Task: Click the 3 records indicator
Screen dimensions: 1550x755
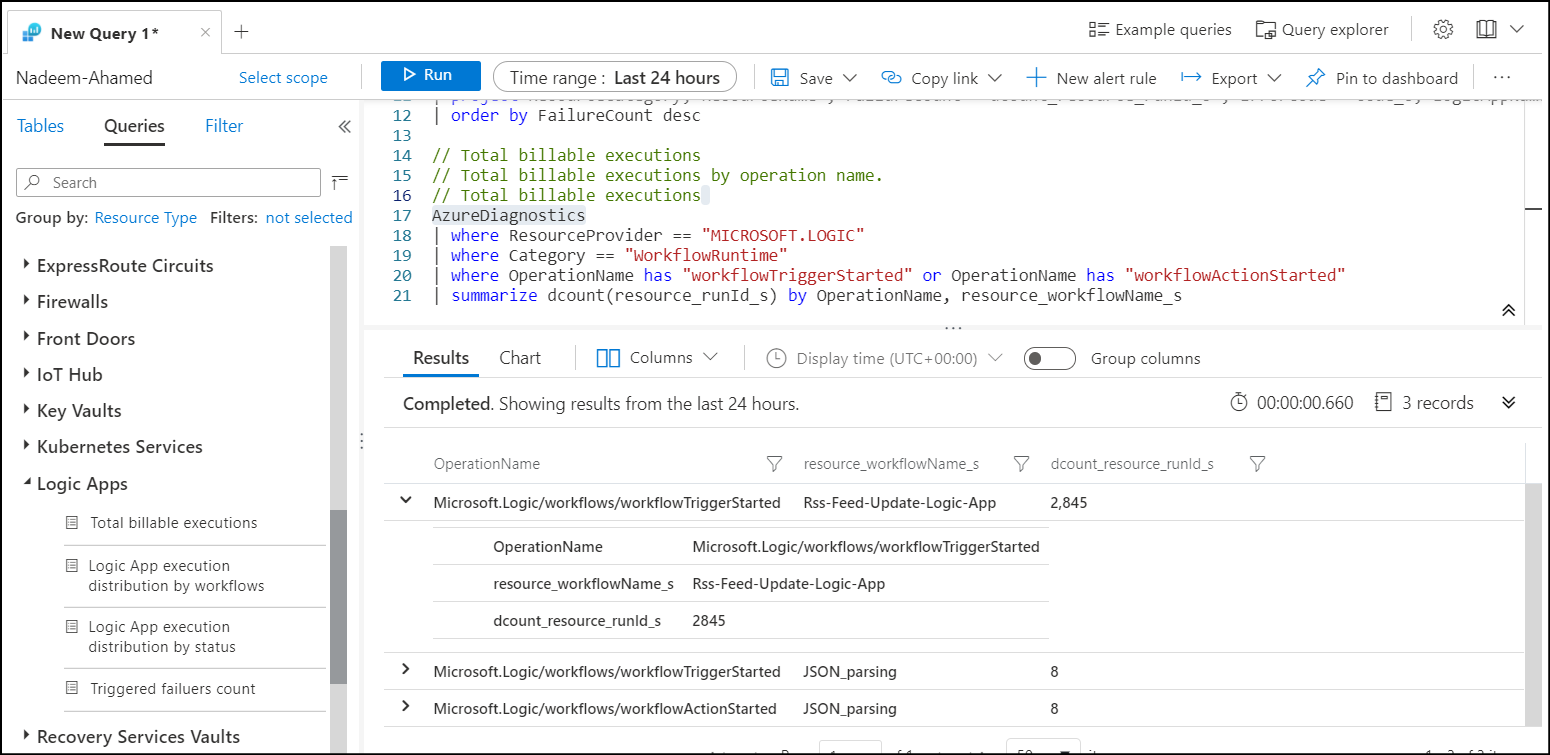Action: (1425, 403)
